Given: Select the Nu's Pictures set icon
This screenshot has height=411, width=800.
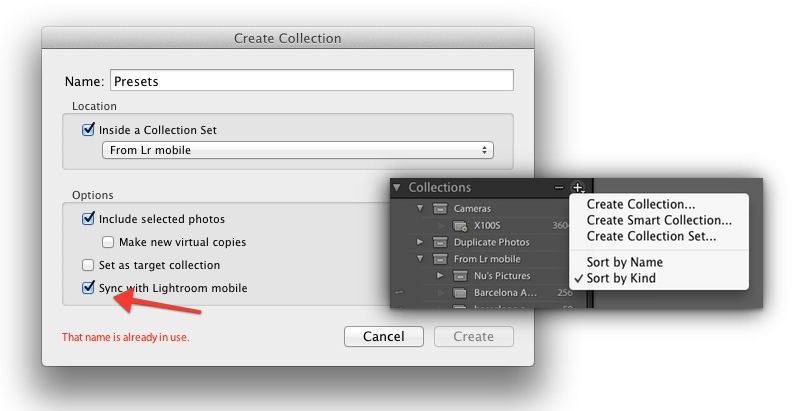Looking at the screenshot, I should (x=460, y=275).
